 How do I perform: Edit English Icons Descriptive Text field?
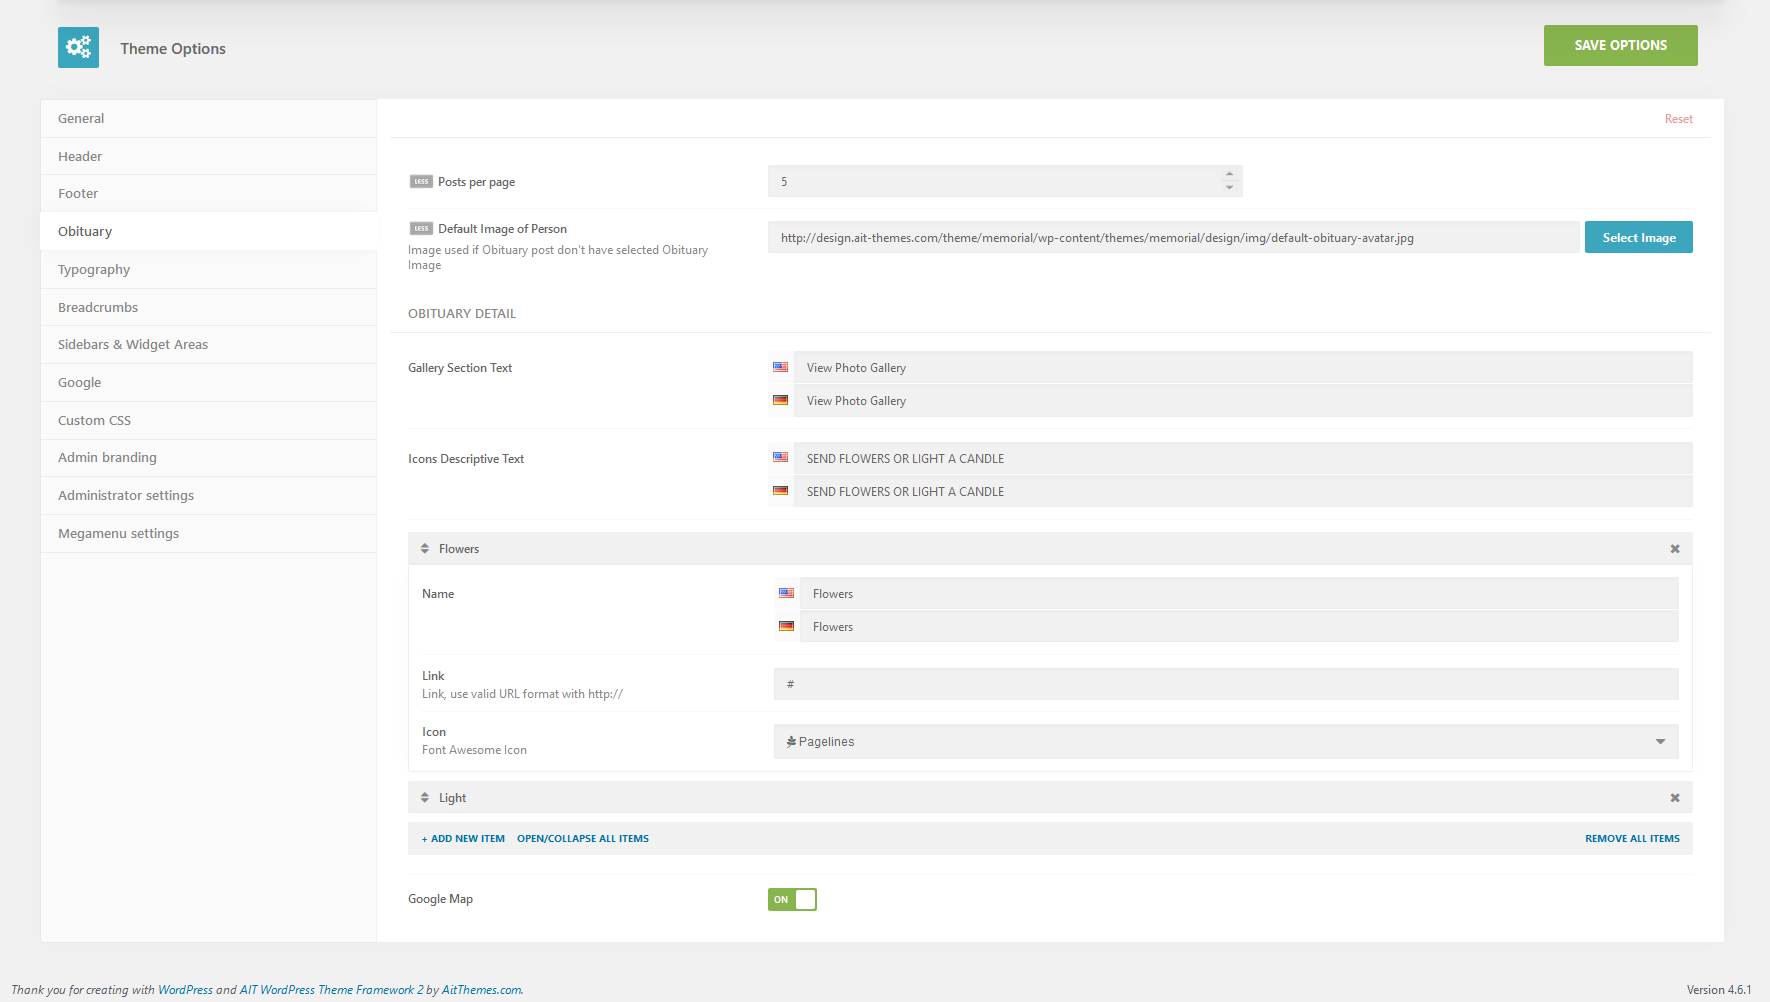[1243, 458]
